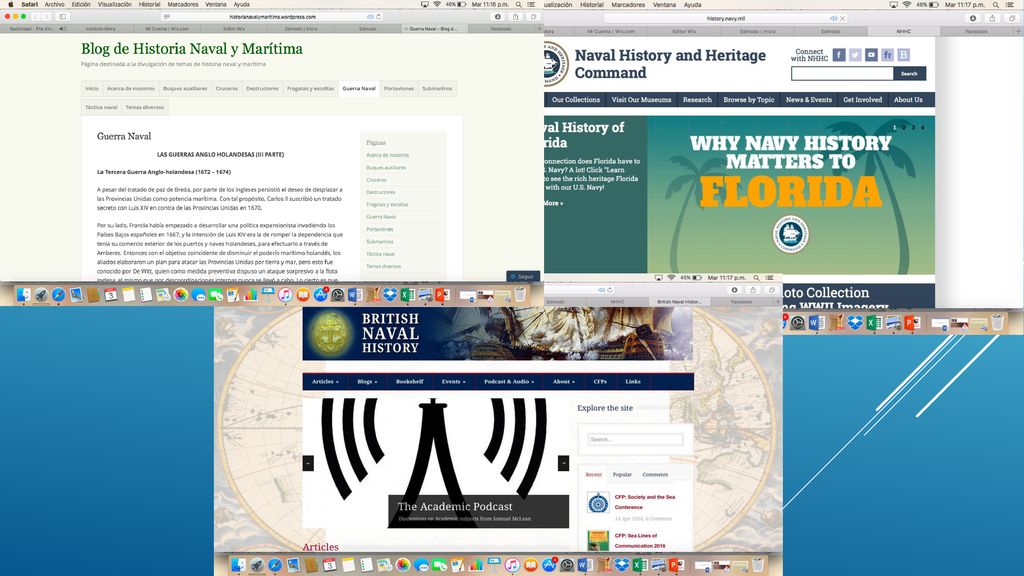Open Messages in the dock at the screen bottom
The height and width of the screenshot is (576, 1024).
[422, 565]
